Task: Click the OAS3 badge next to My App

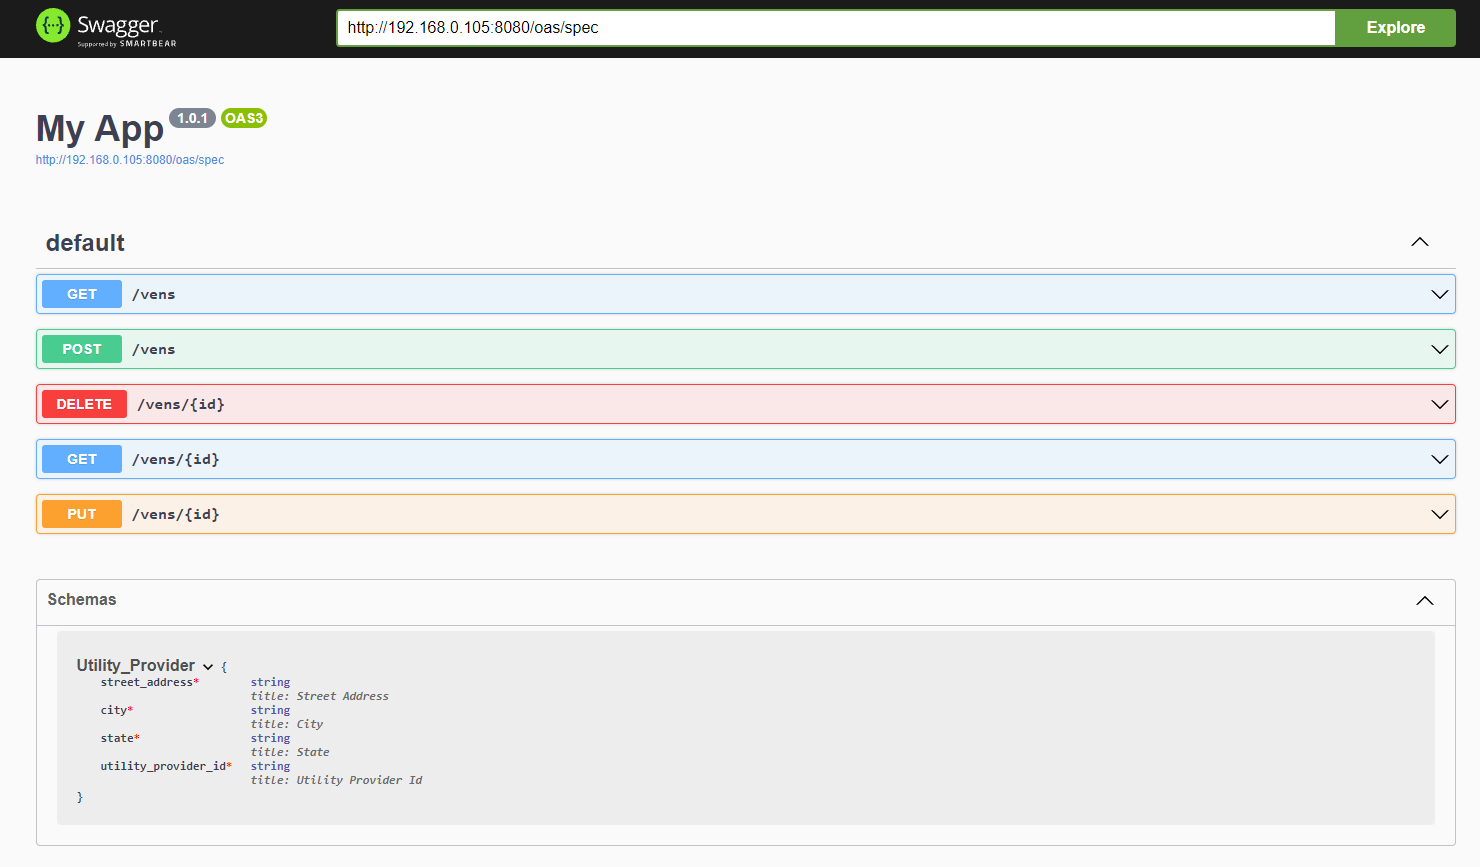Action: [x=243, y=117]
